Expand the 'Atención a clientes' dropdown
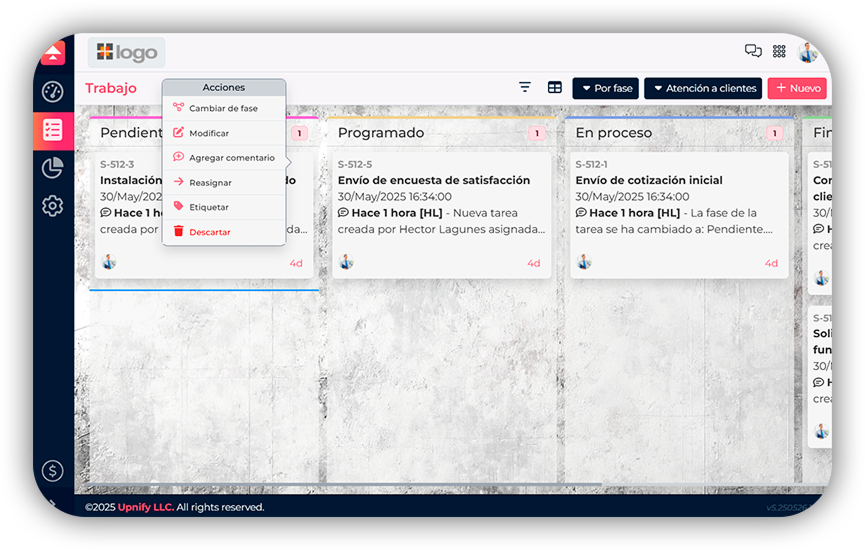The image size is (865, 550). (x=702, y=88)
